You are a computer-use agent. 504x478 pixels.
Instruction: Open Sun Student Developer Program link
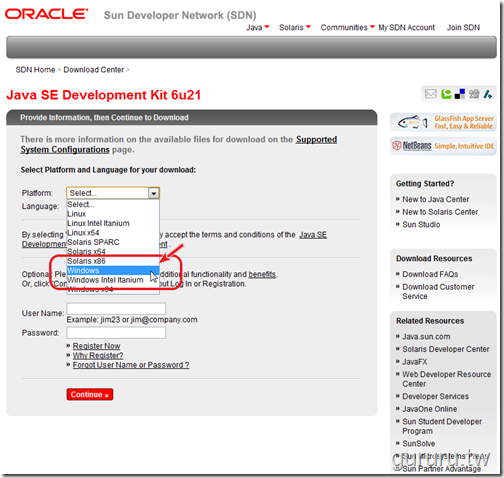coord(442,426)
